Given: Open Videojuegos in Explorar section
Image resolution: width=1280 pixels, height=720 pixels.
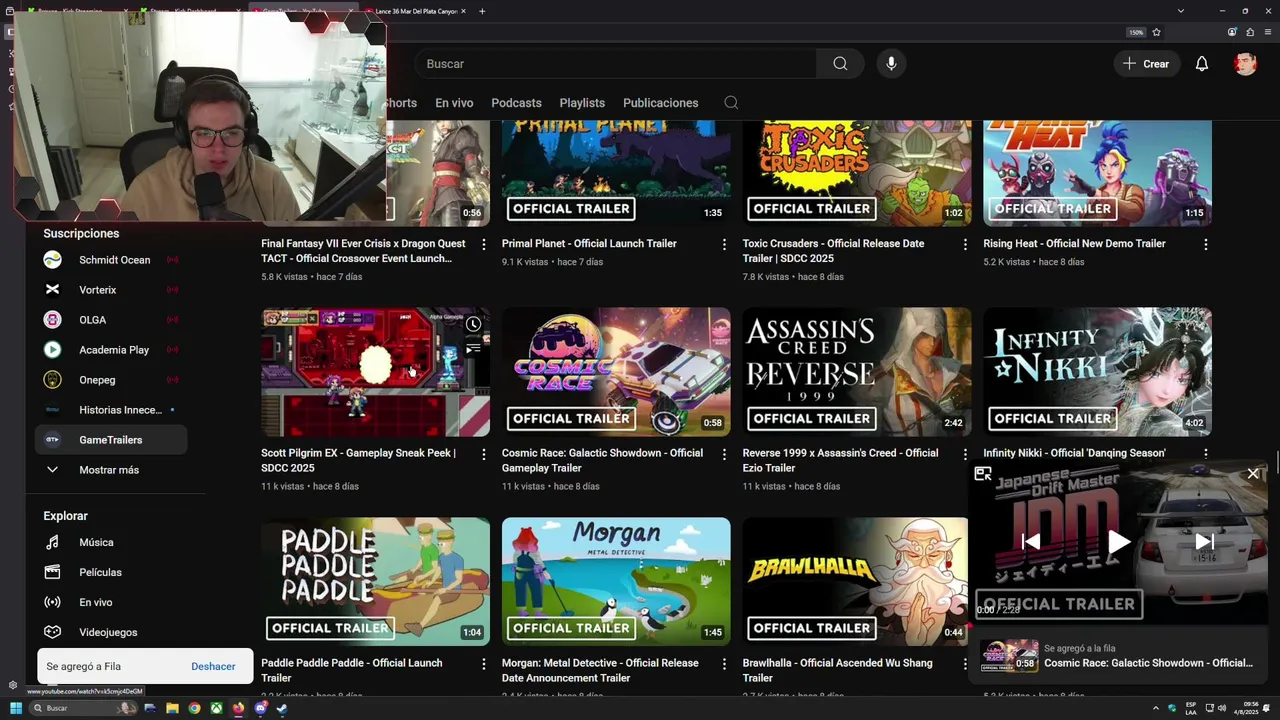Looking at the screenshot, I should click(110, 632).
